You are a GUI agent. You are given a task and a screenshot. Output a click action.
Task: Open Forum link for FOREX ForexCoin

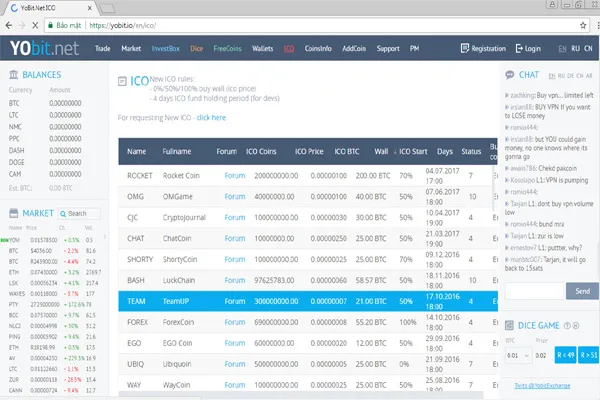click(235, 322)
